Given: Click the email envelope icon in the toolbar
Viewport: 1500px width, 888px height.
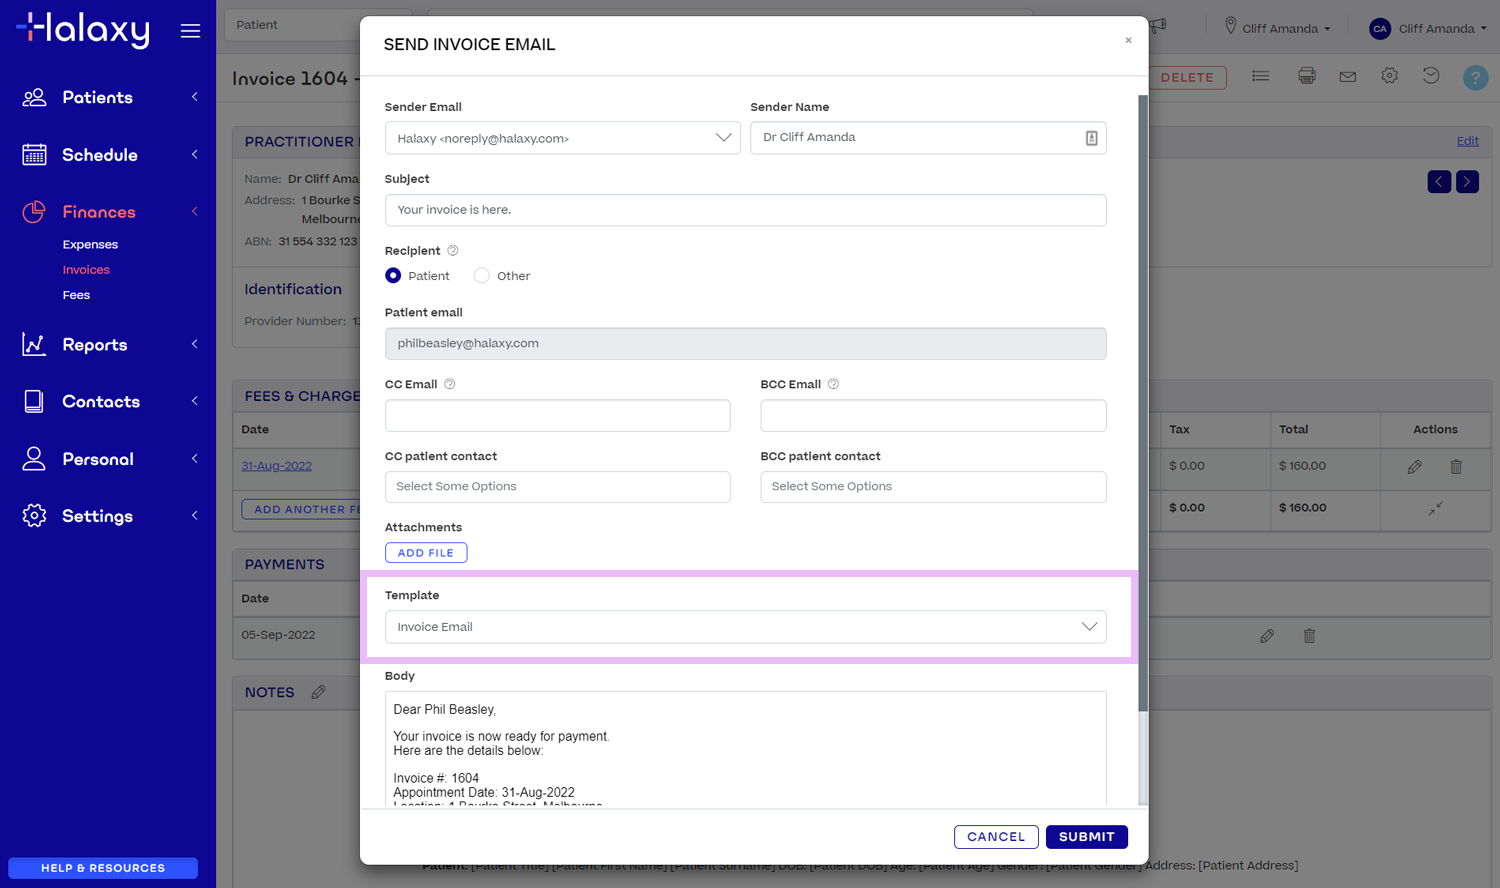Looking at the screenshot, I should click(1347, 74).
